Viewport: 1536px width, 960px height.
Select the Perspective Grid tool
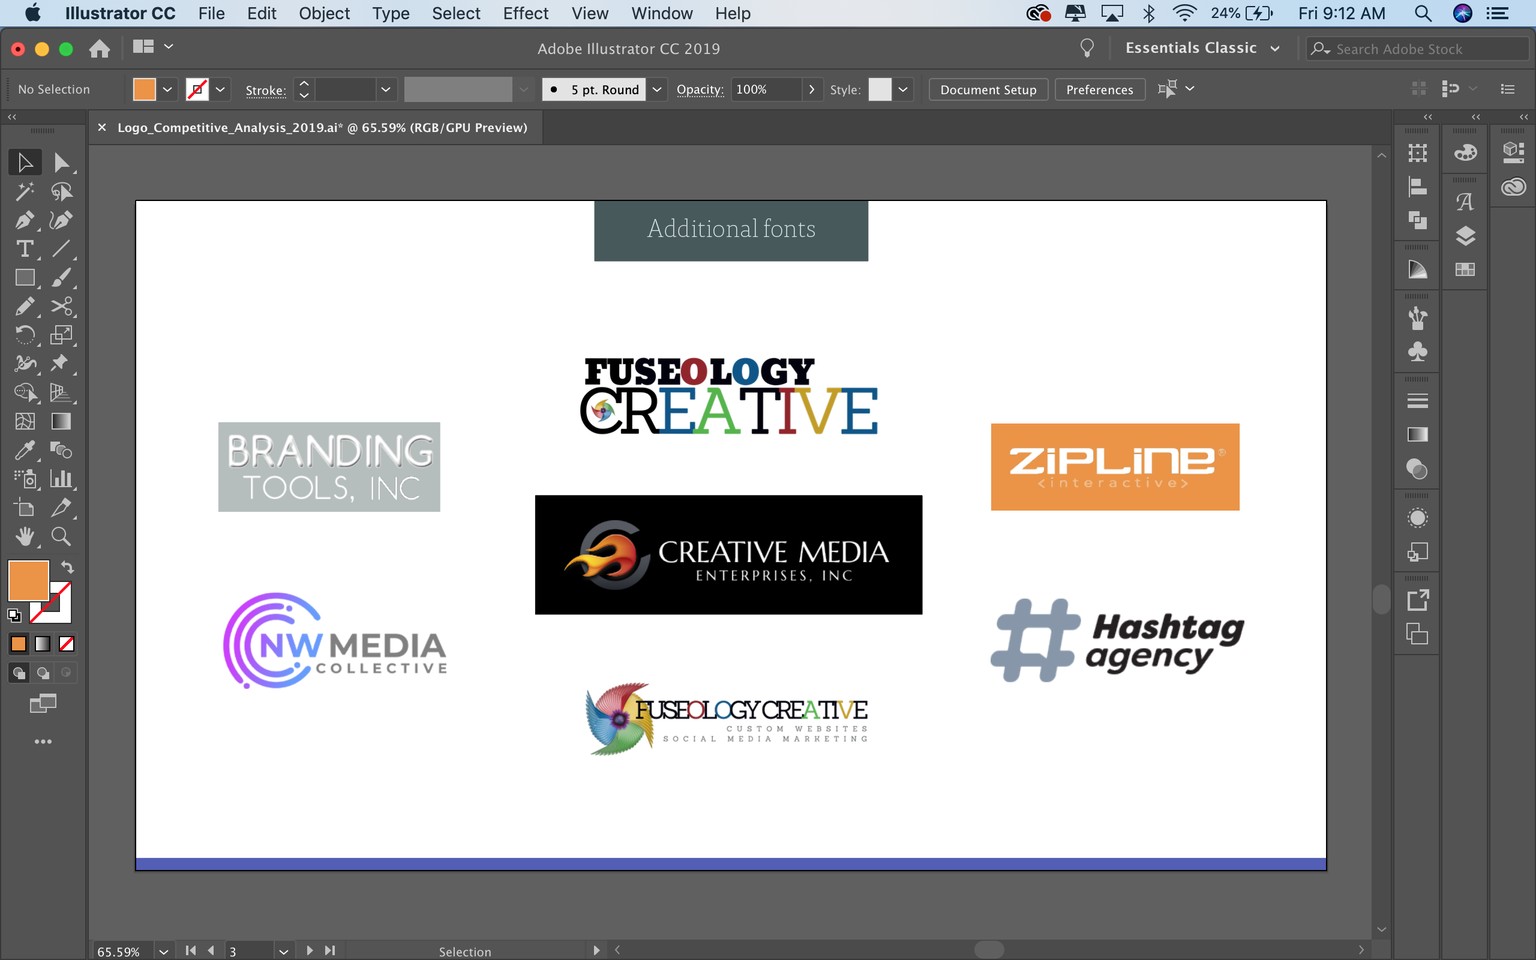click(x=62, y=393)
